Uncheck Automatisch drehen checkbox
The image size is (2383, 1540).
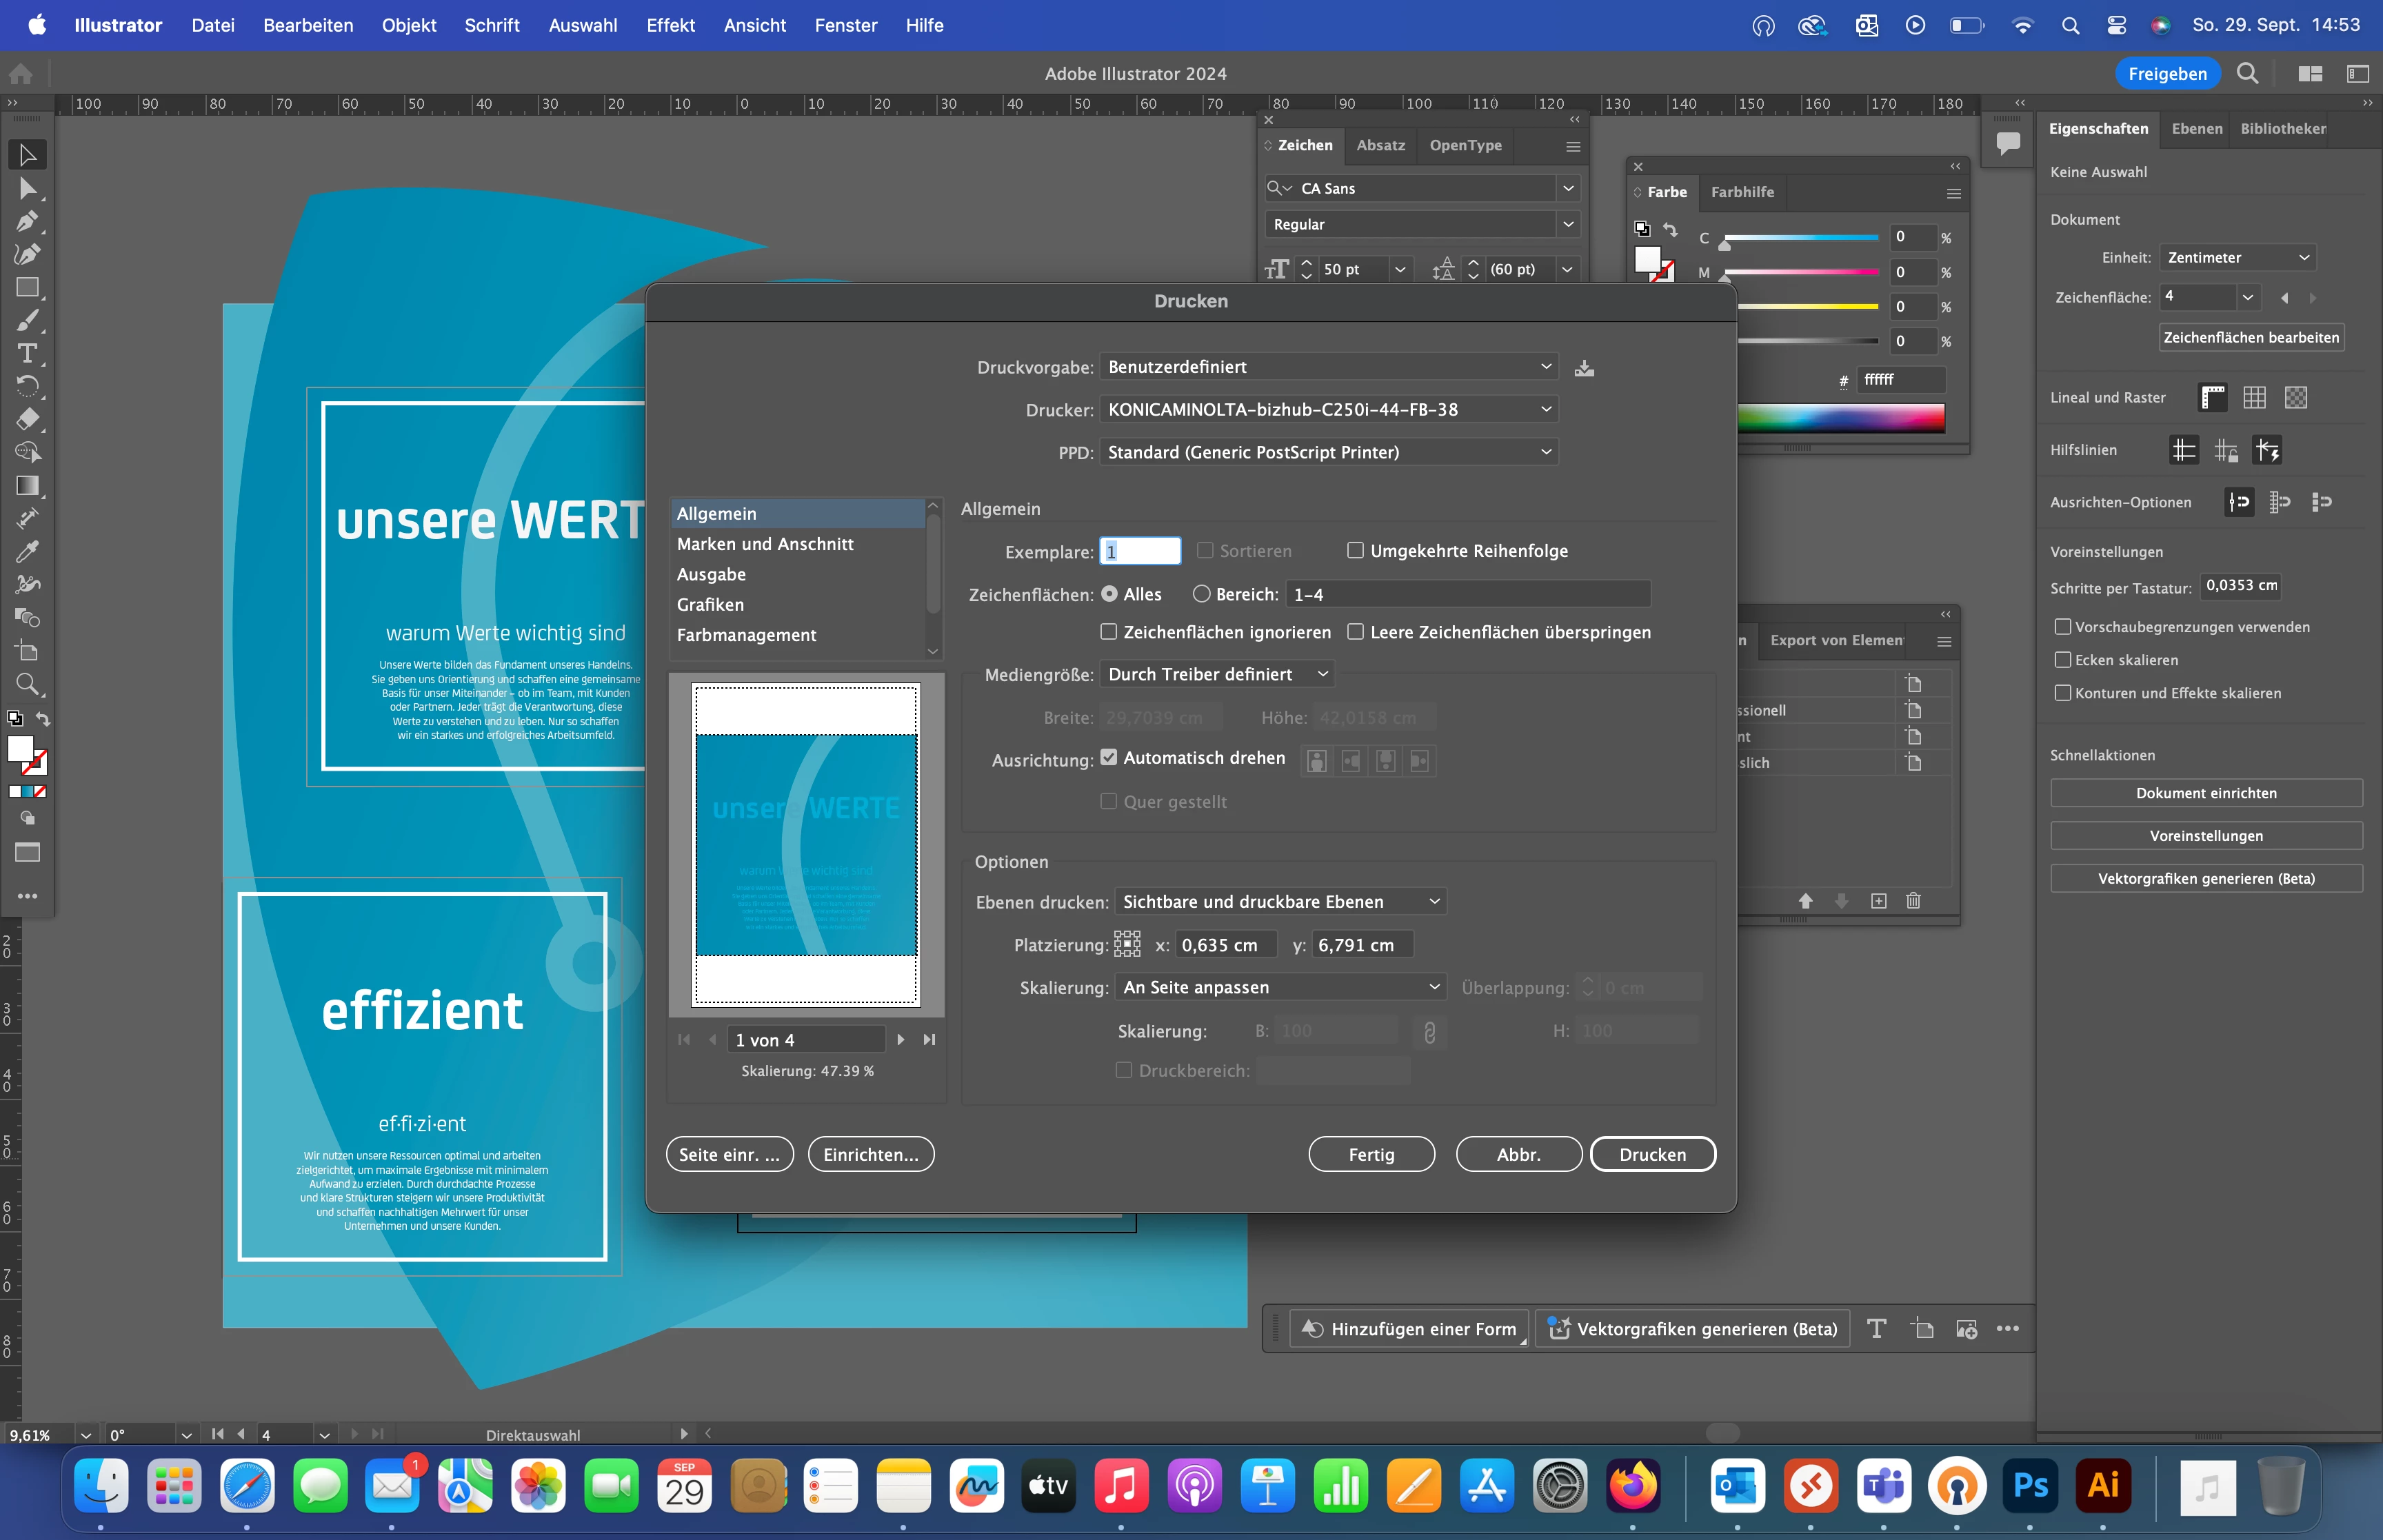point(1109,758)
